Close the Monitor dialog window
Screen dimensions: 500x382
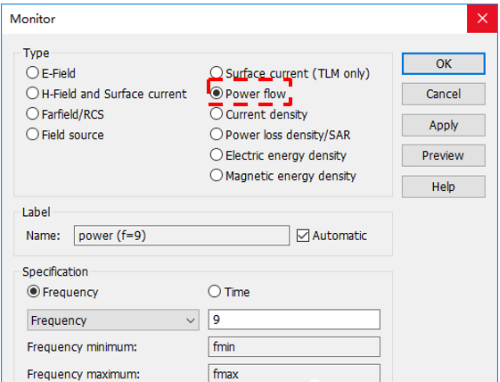click(x=482, y=18)
